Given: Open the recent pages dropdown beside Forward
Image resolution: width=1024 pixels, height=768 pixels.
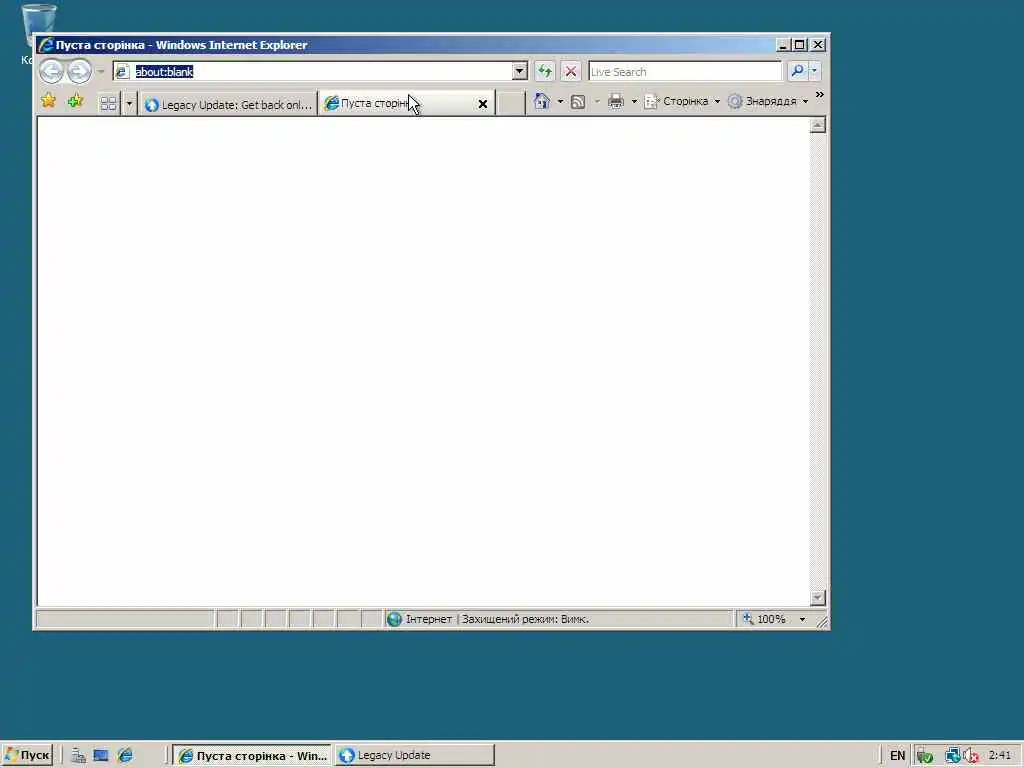Looking at the screenshot, I should [101, 71].
